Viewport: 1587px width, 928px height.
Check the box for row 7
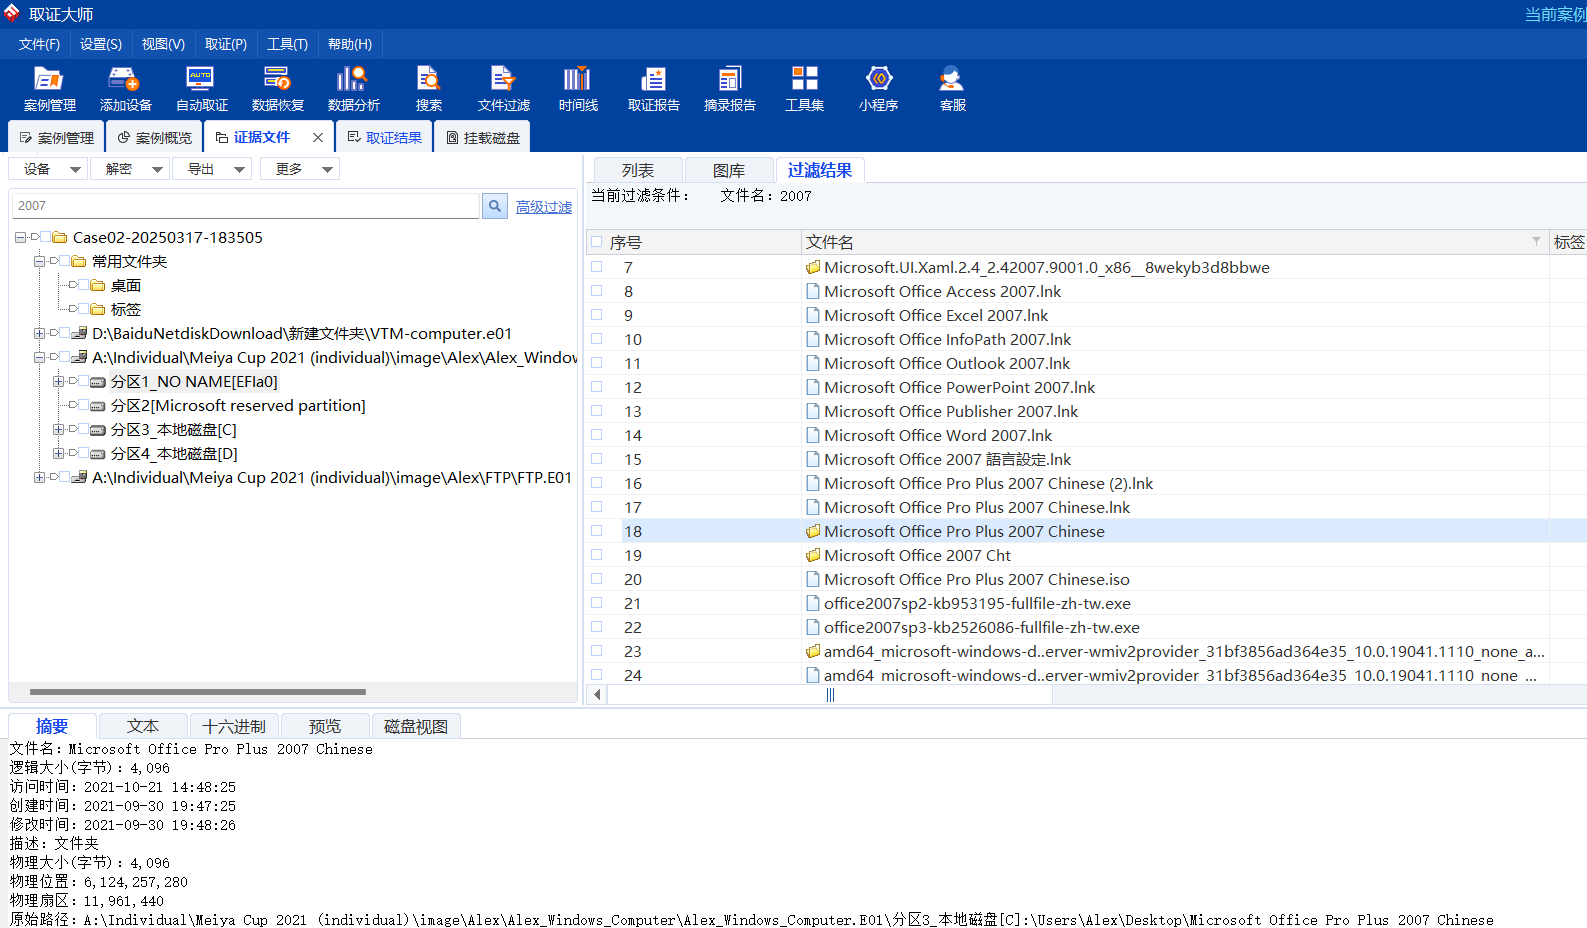[597, 267]
